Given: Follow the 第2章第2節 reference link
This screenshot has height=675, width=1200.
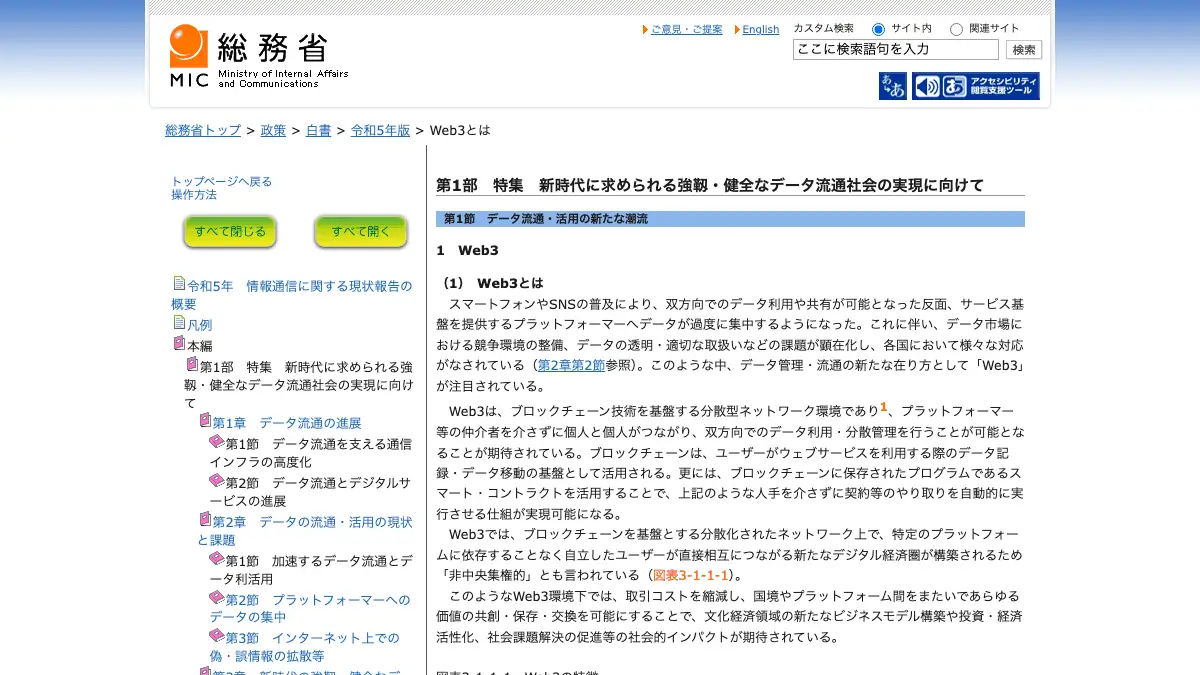Looking at the screenshot, I should pos(571,365).
